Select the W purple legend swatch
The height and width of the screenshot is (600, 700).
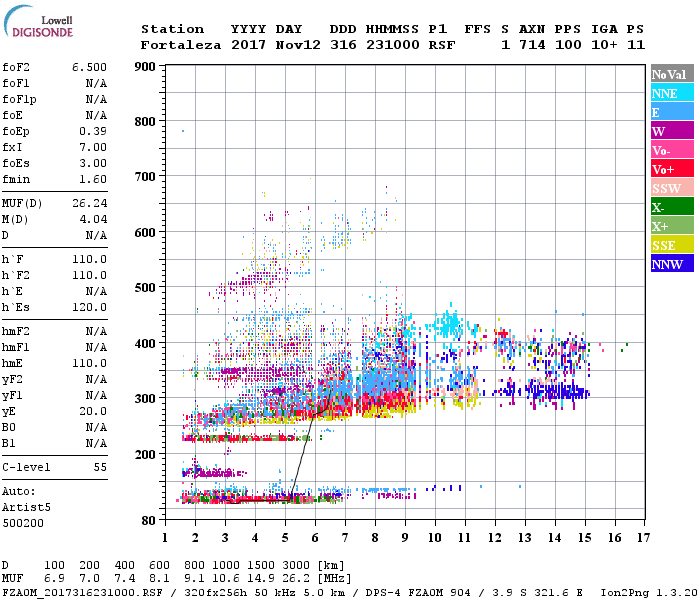click(x=672, y=131)
